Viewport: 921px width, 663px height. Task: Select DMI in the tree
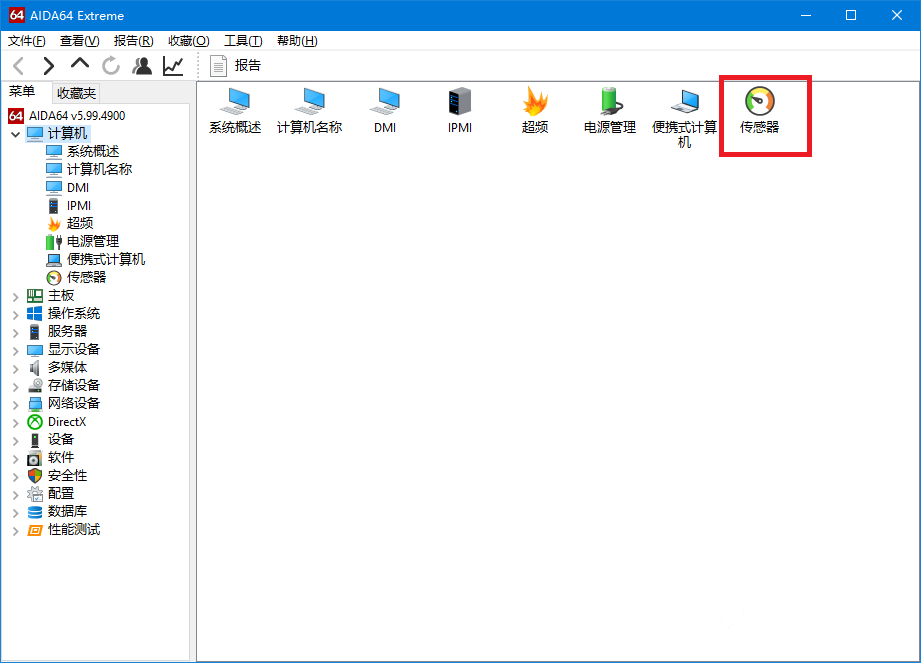click(78, 187)
